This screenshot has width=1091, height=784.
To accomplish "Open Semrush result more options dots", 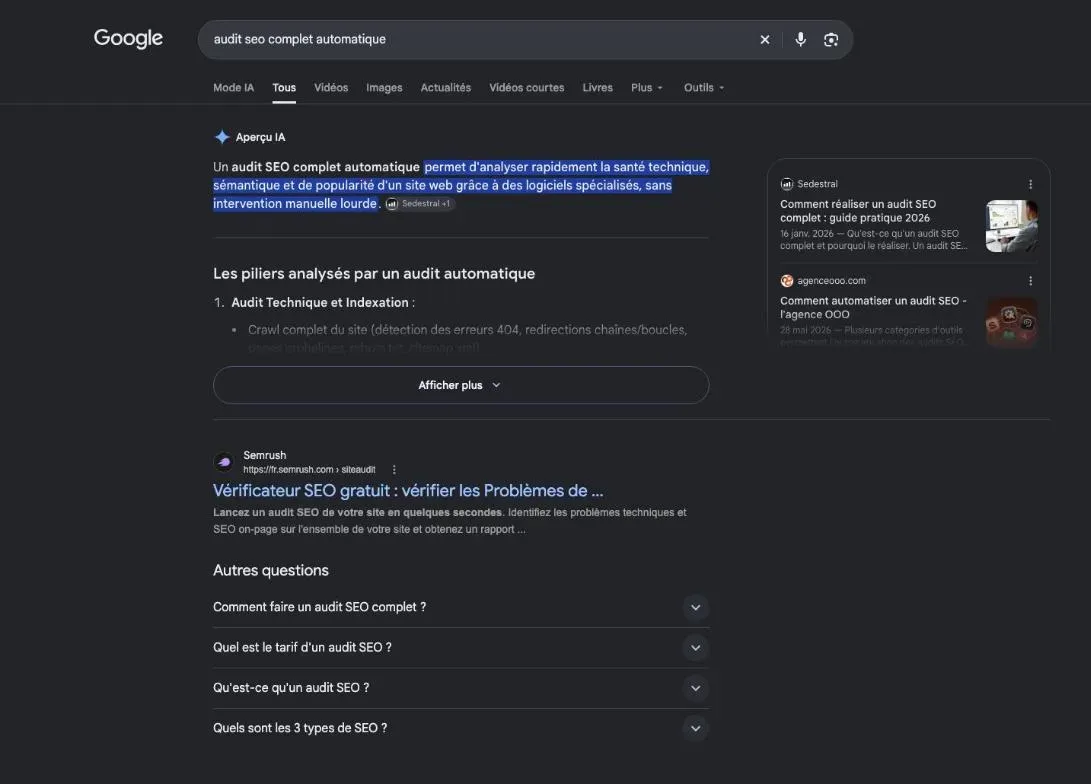I will pyautogui.click(x=394, y=470).
